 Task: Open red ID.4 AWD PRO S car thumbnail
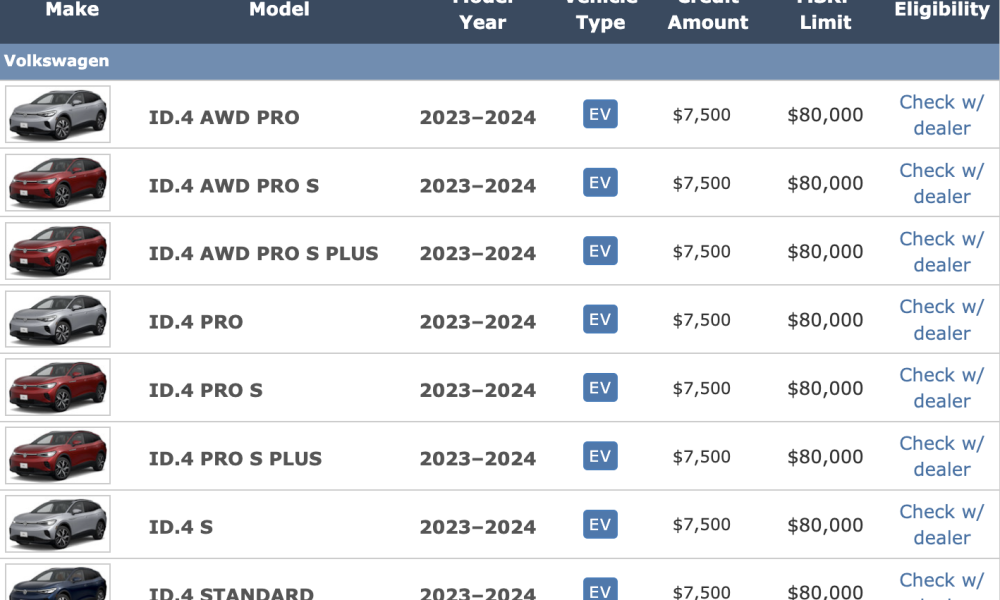click(x=58, y=182)
